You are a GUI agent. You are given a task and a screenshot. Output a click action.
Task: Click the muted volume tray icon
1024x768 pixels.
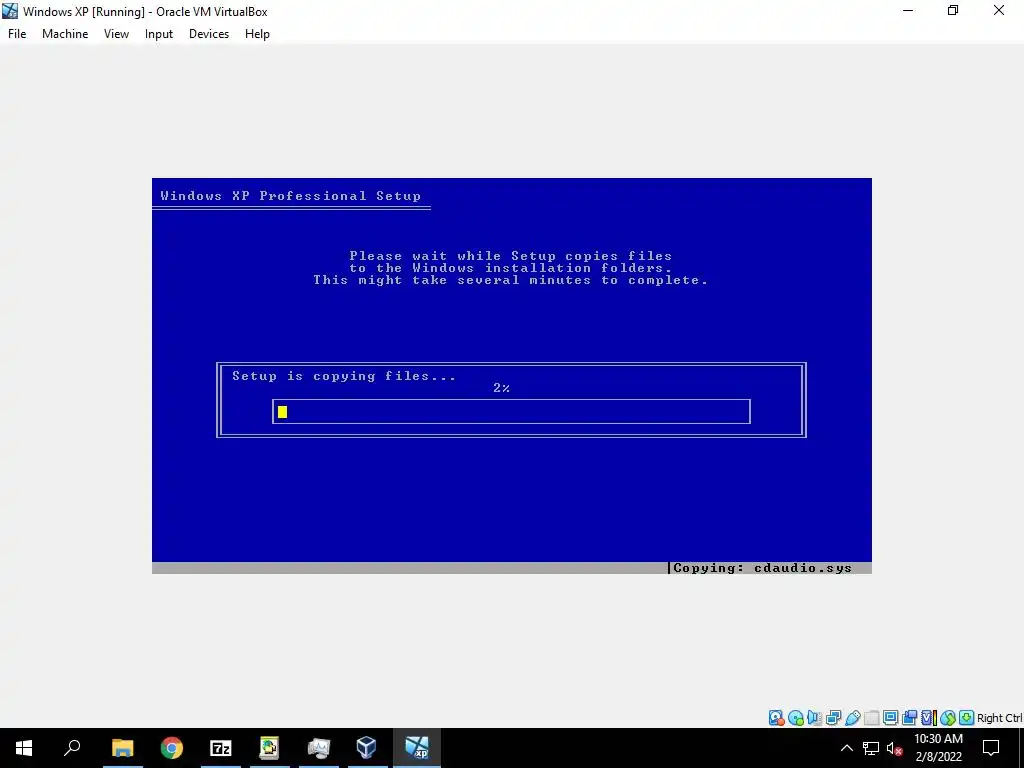coord(894,748)
